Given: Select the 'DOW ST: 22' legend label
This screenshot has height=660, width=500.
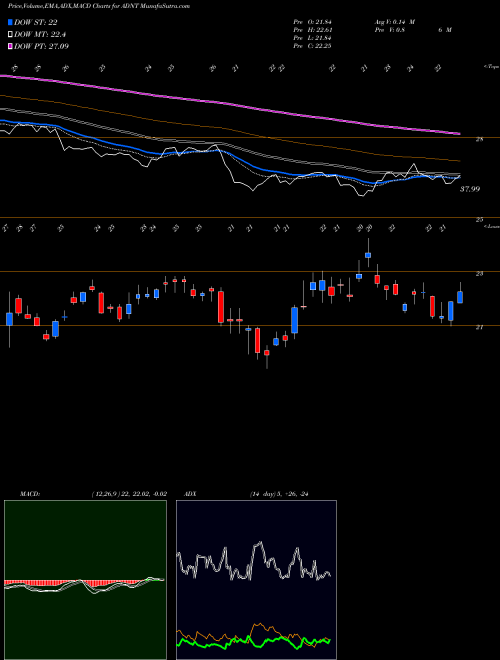Looking at the screenshot, I should [x=36, y=22].
